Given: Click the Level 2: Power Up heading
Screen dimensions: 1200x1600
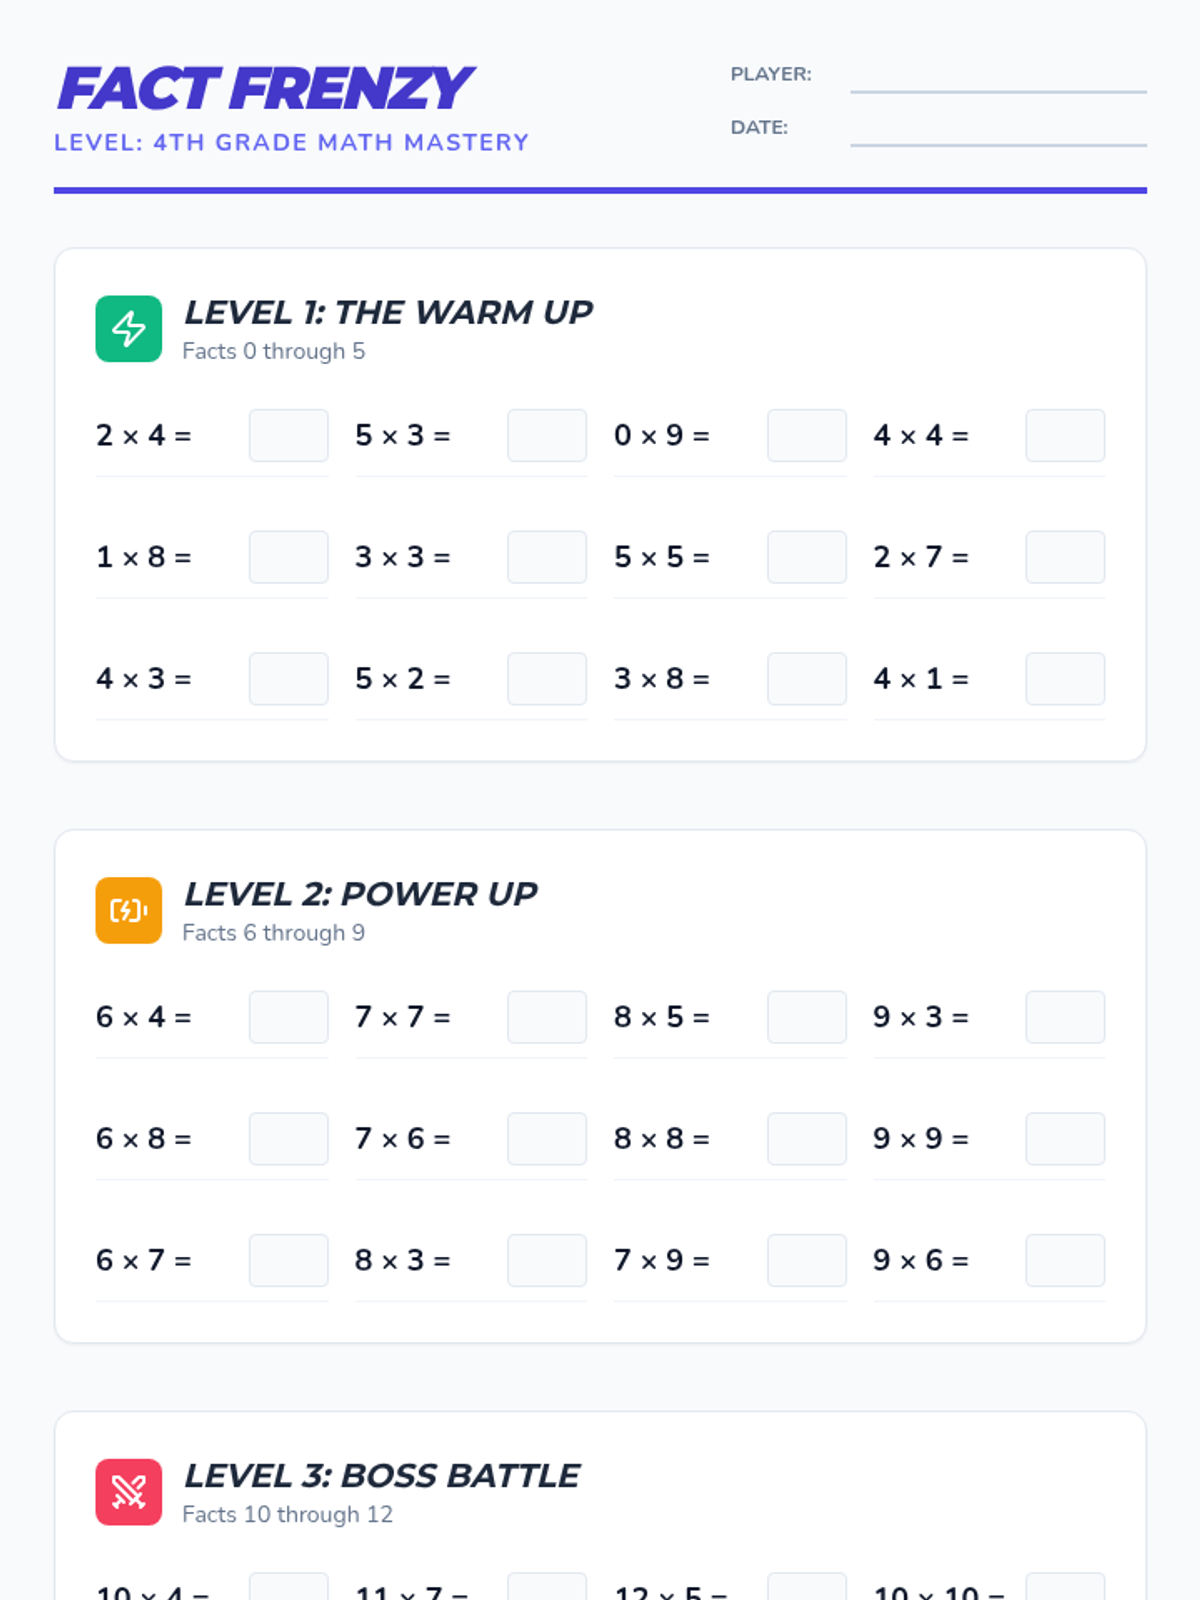Looking at the screenshot, I should pos(360,894).
